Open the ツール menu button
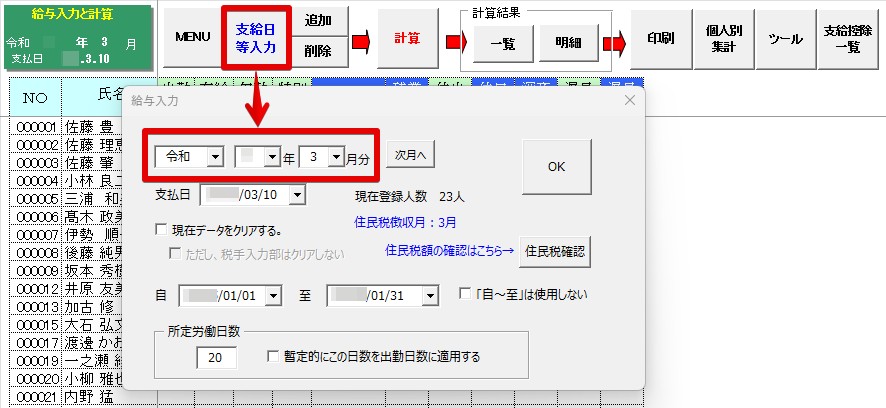The image size is (886, 408). click(x=785, y=38)
